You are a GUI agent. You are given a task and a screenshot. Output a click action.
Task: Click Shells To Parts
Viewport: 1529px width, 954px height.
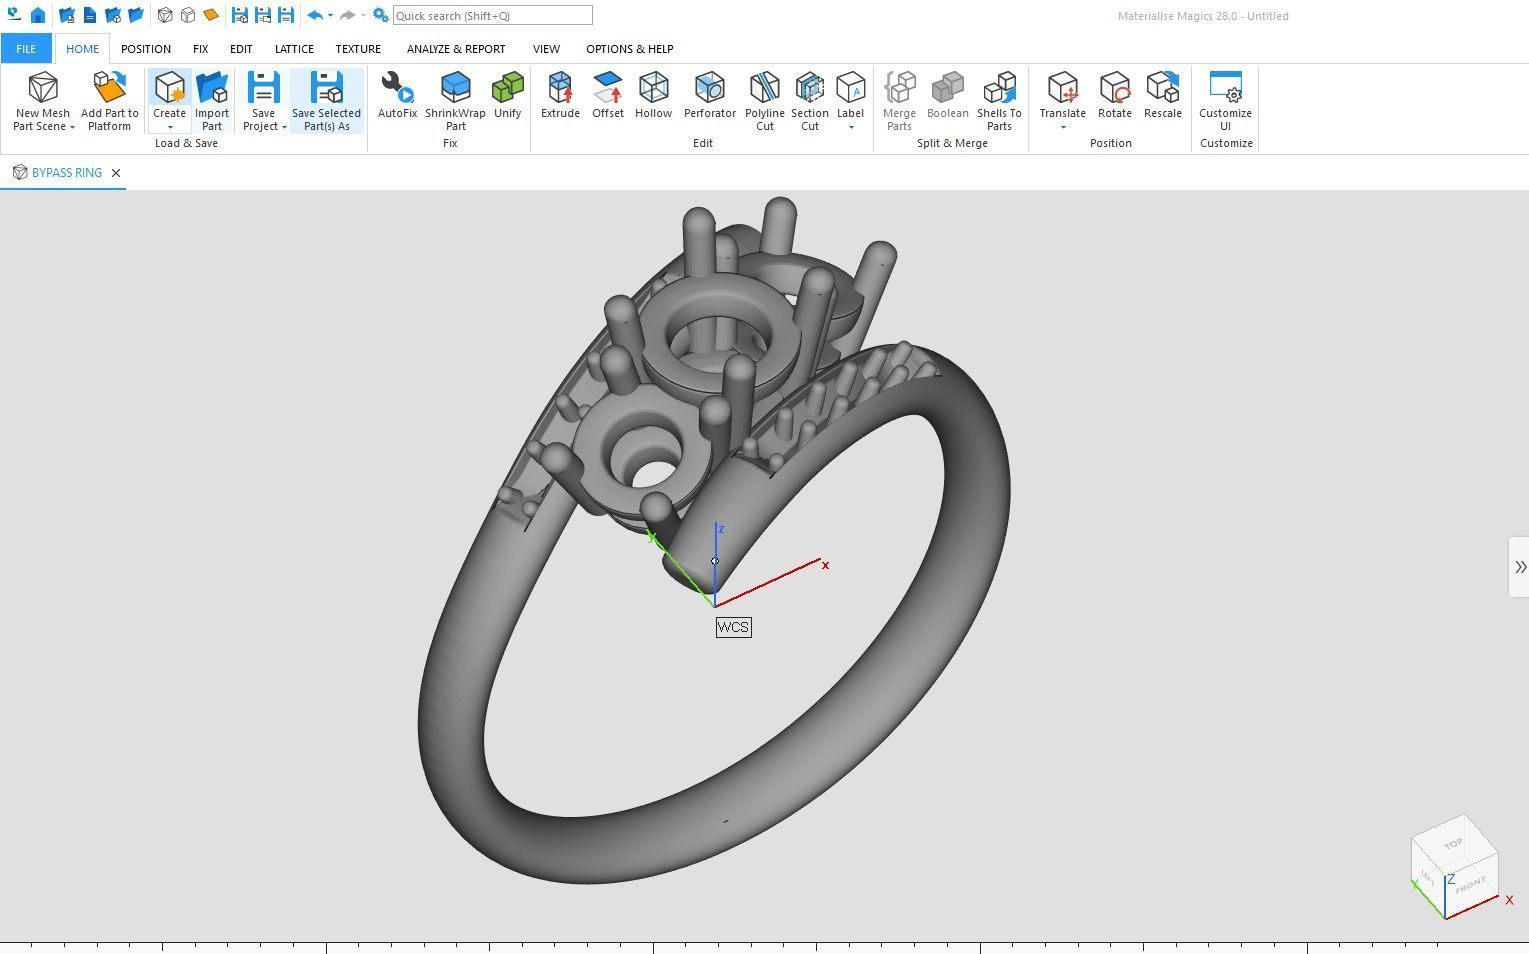[x=999, y=100]
